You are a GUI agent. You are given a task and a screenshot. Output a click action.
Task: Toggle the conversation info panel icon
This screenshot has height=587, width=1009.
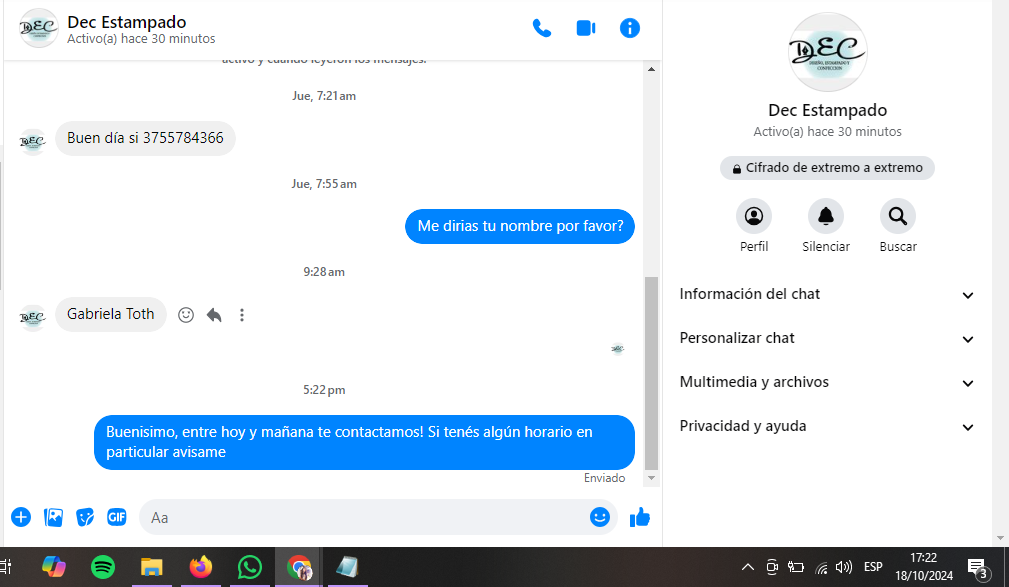click(629, 28)
